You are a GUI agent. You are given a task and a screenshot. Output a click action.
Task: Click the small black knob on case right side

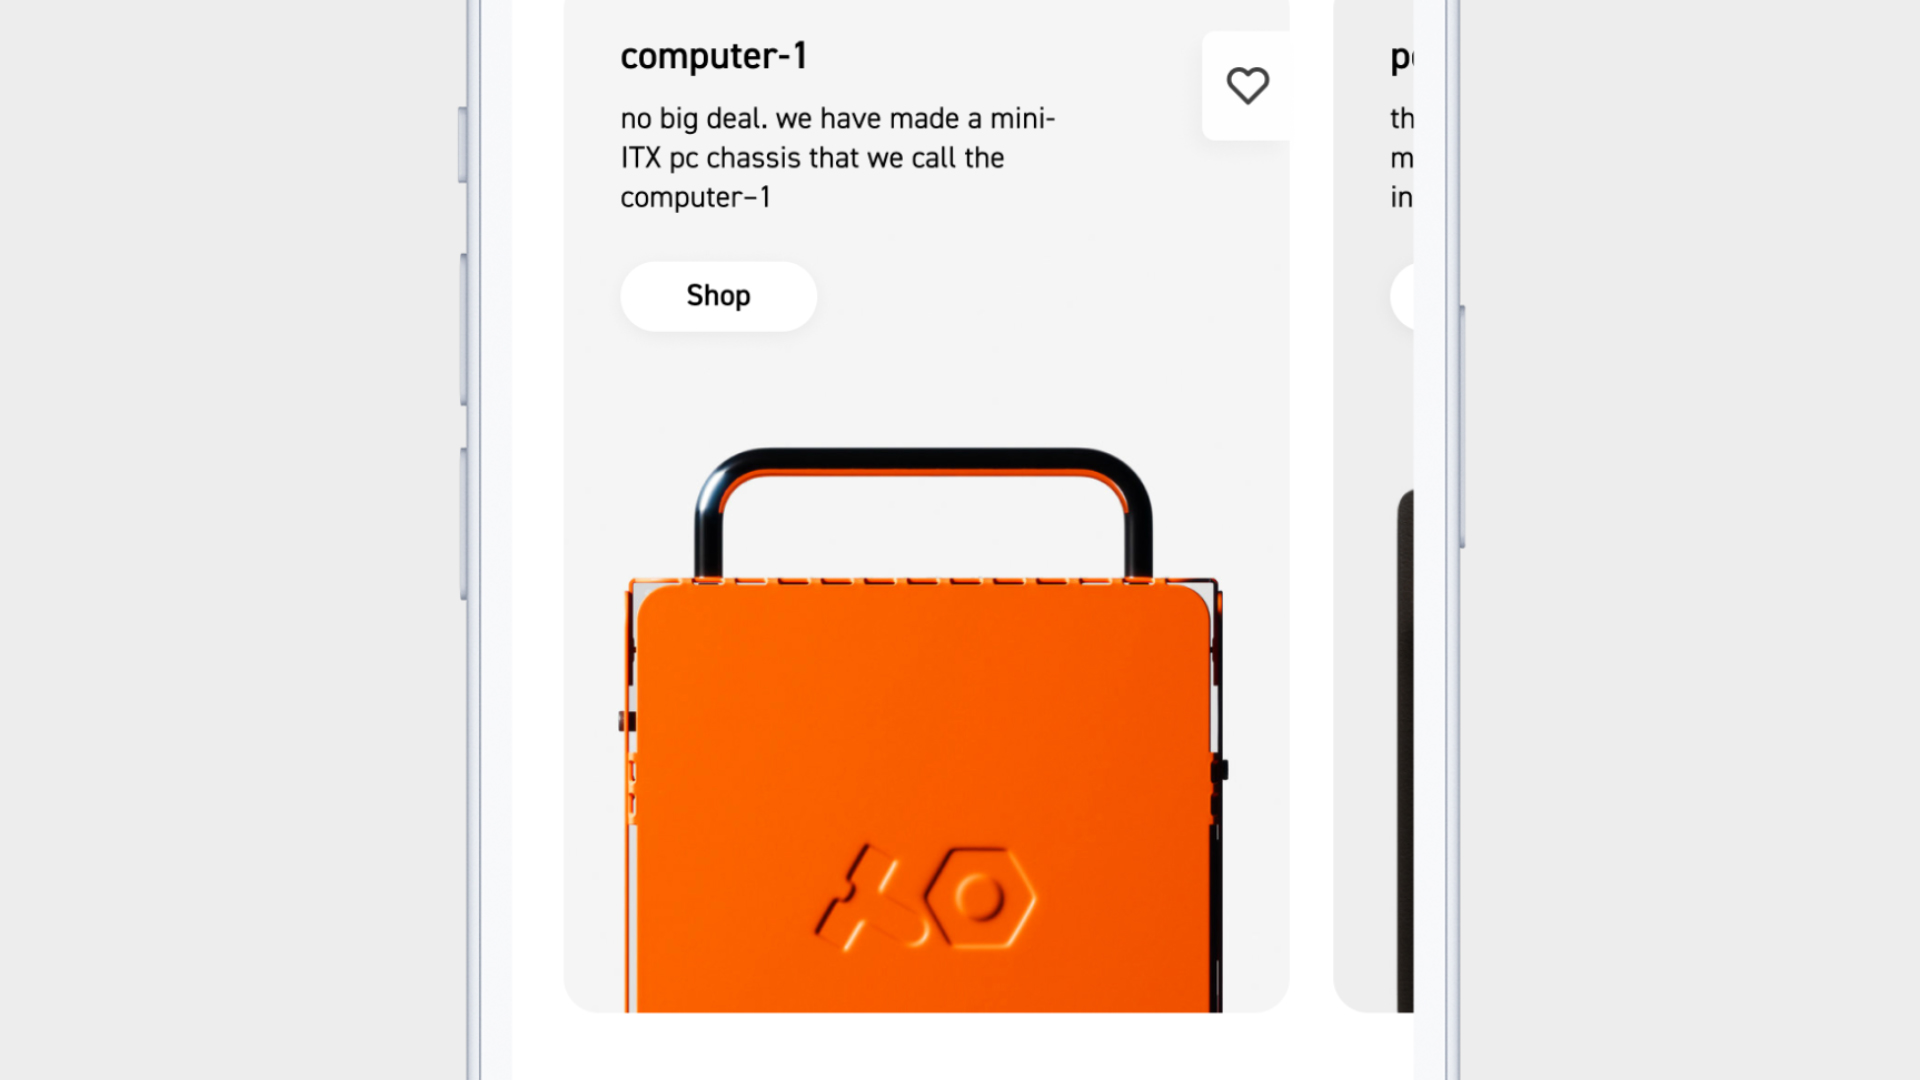click(x=1219, y=770)
